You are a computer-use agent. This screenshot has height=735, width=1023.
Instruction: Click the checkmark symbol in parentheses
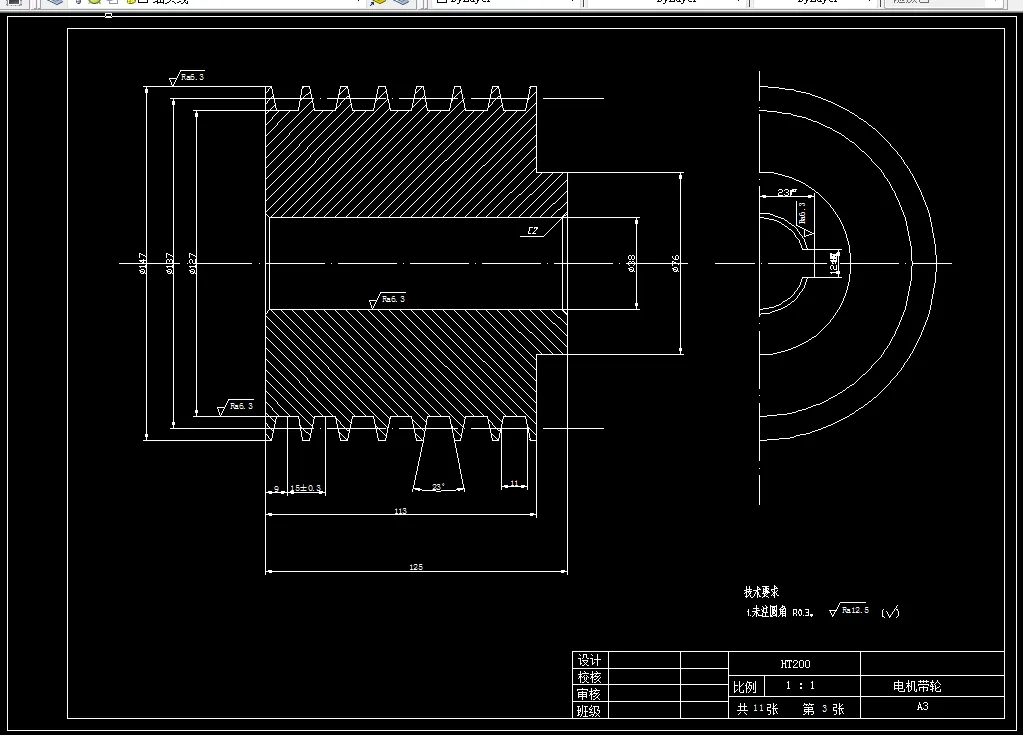(x=890, y=612)
